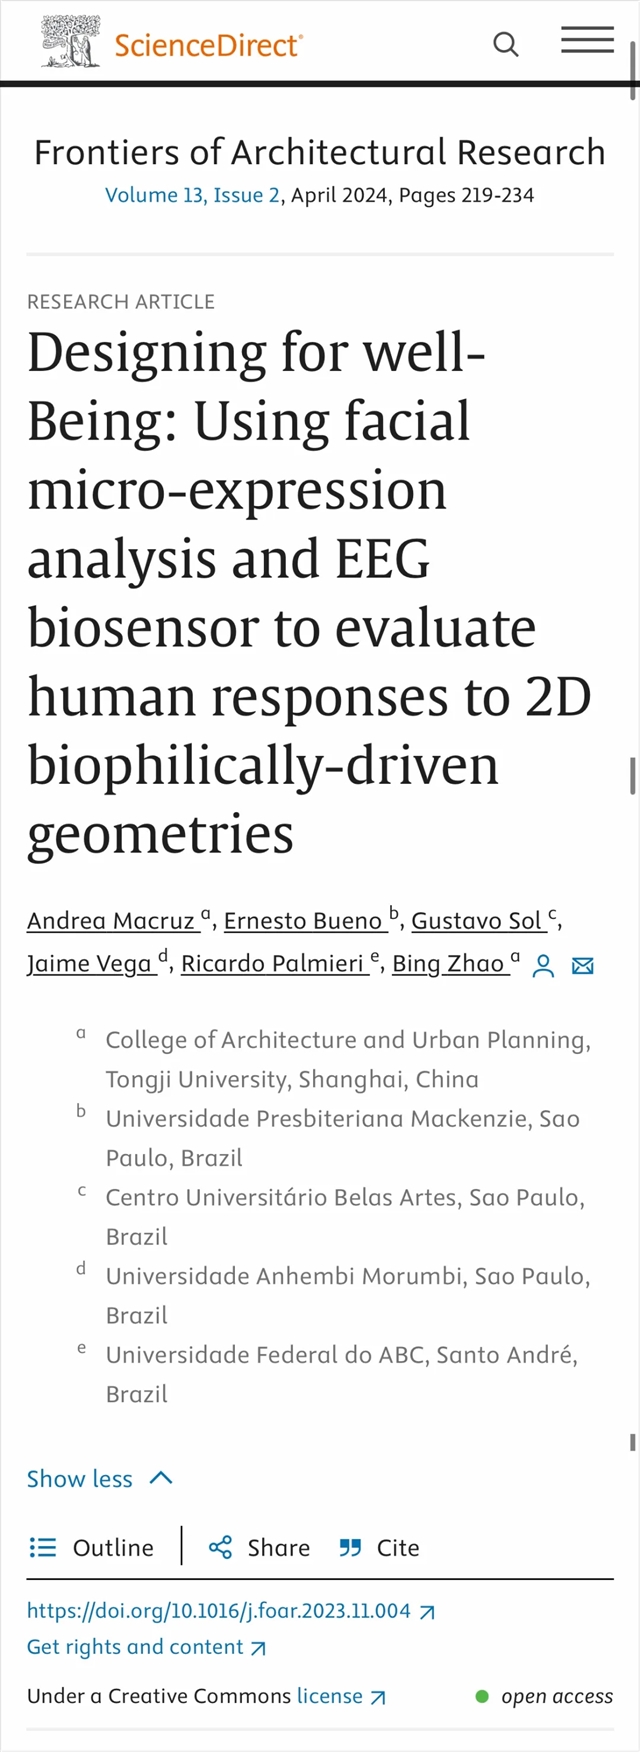Click the author profile person icon
The image size is (640, 1752).
coord(543,965)
